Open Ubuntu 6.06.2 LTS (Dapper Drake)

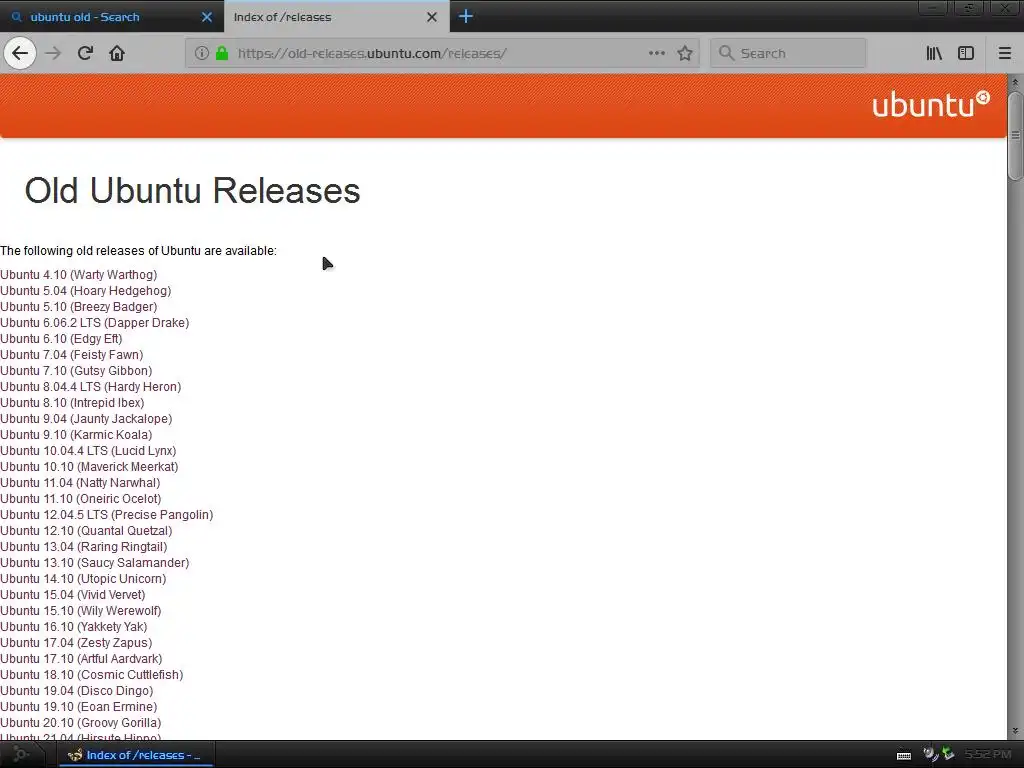[x=95, y=323]
